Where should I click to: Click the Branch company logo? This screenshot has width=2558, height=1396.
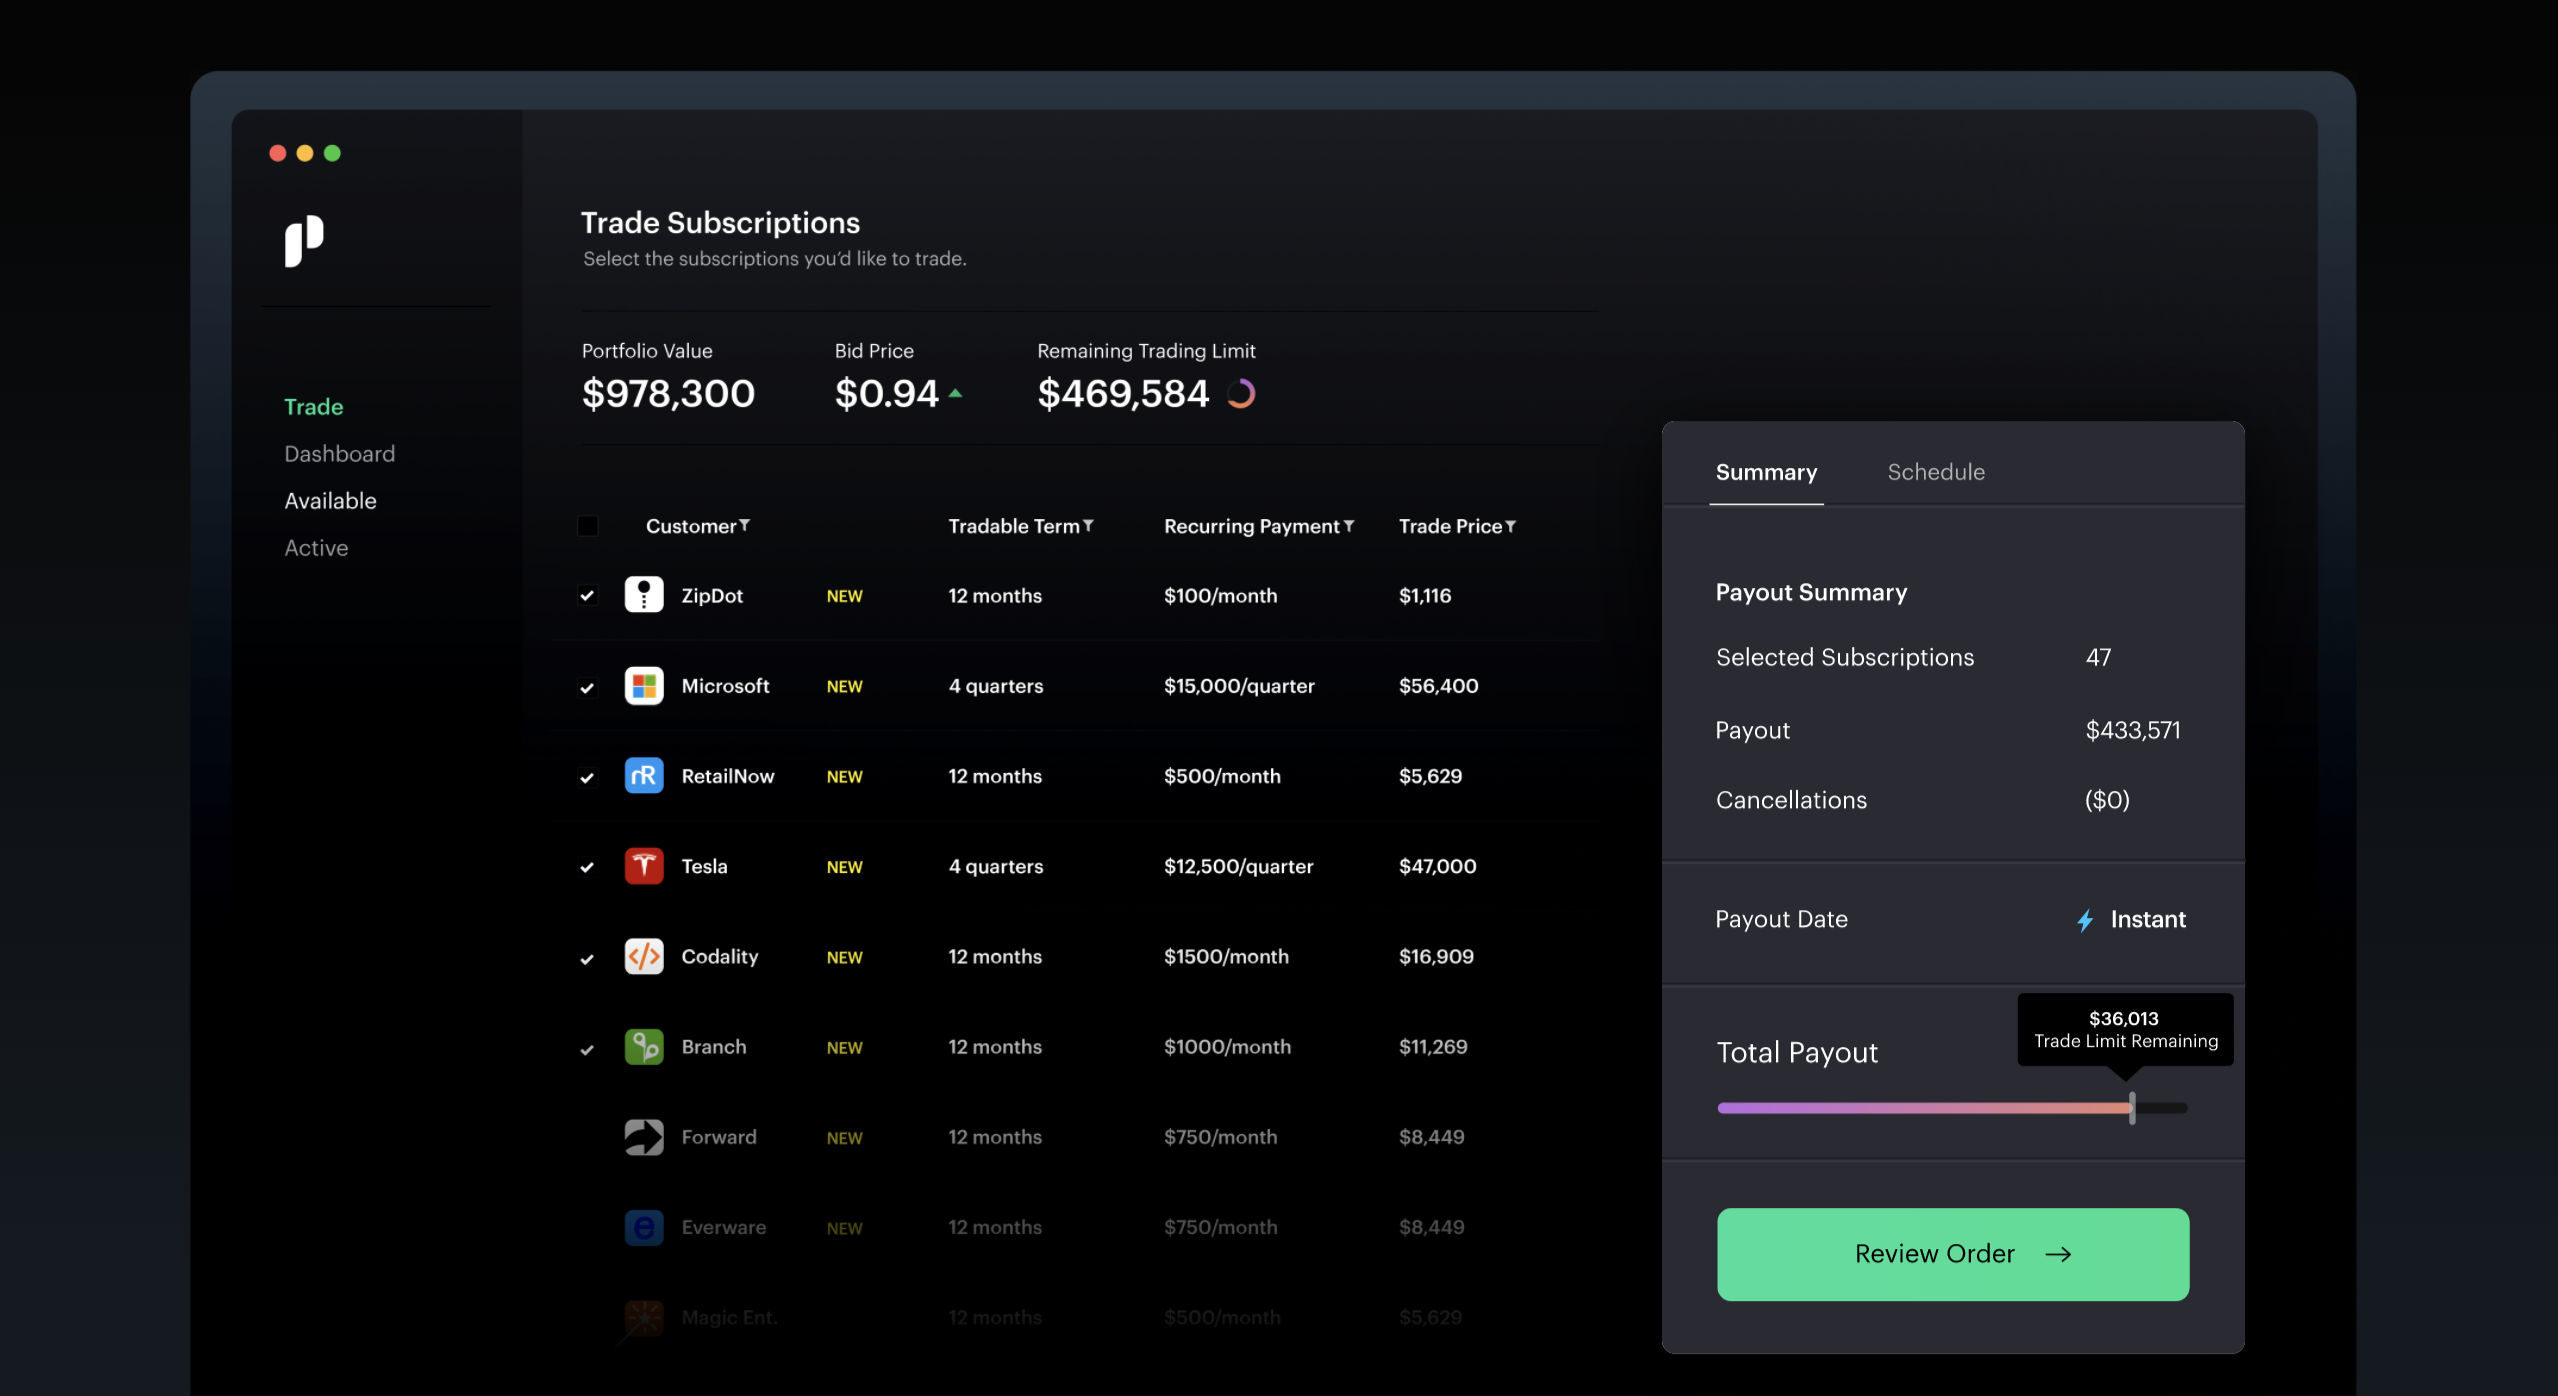click(x=644, y=1047)
